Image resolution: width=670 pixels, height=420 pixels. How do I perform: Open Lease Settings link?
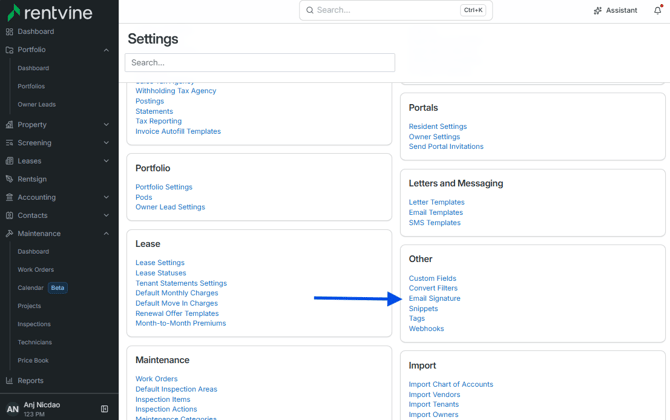[x=160, y=263]
